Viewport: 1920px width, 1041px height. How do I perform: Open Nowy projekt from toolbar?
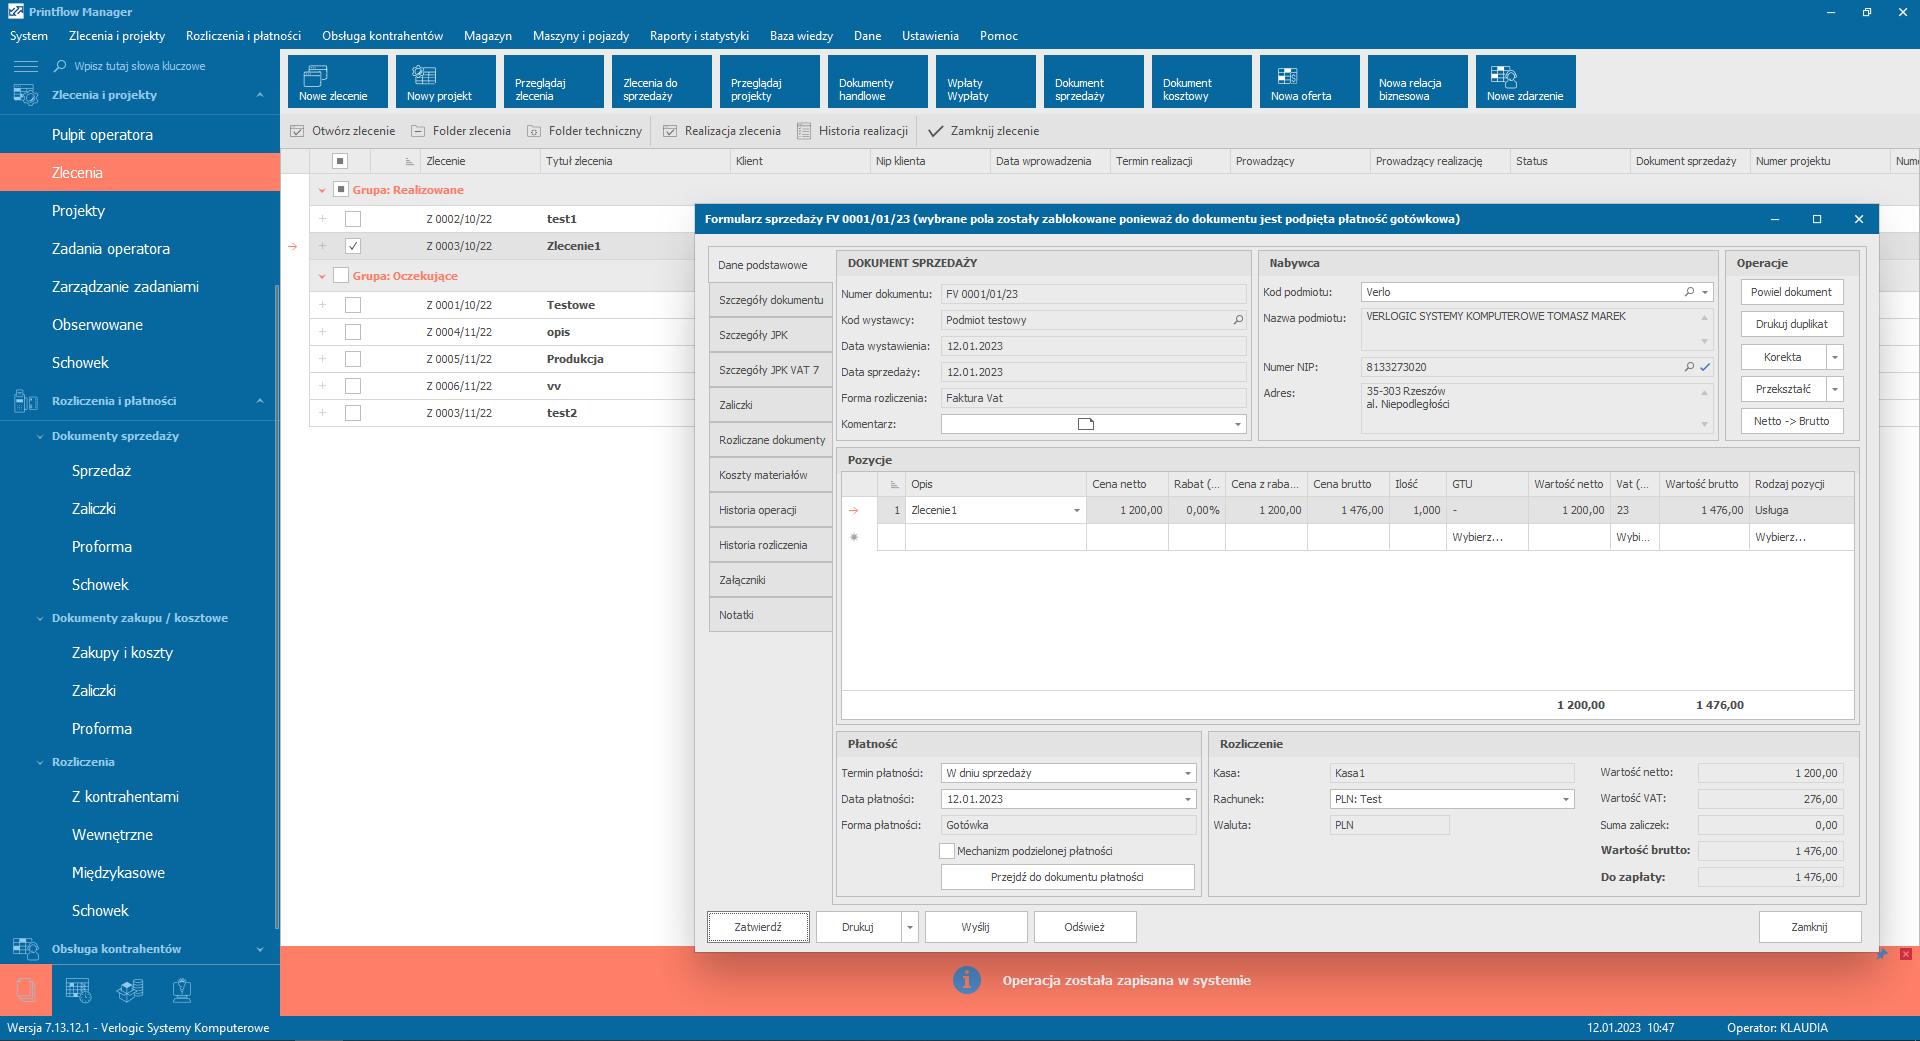click(x=424, y=75)
